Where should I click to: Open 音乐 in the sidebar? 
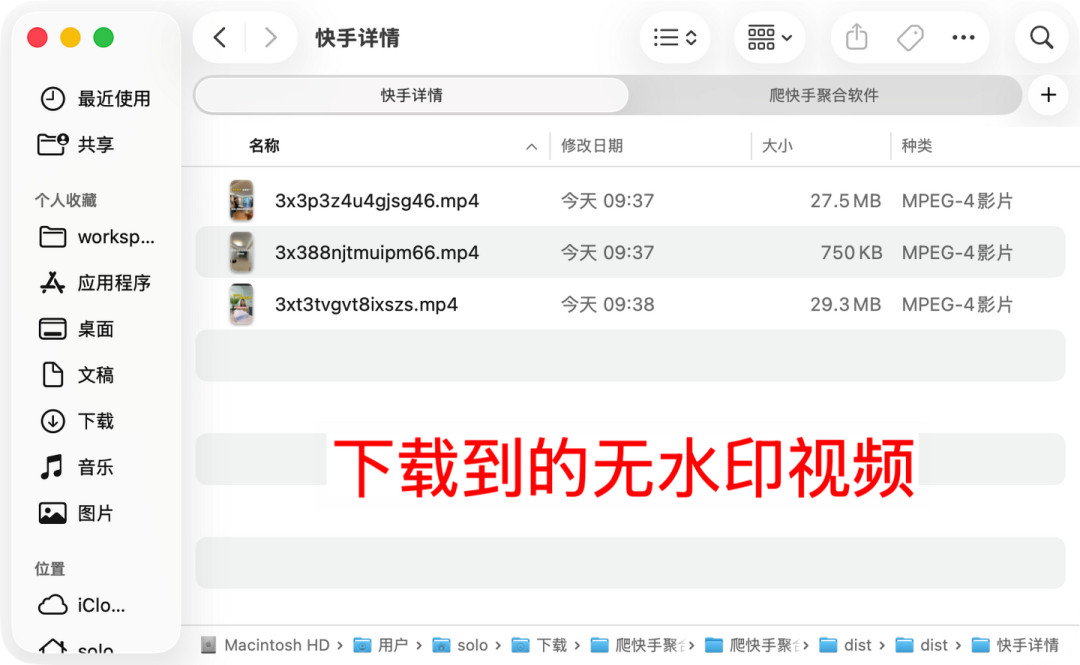pyautogui.click(x=96, y=467)
